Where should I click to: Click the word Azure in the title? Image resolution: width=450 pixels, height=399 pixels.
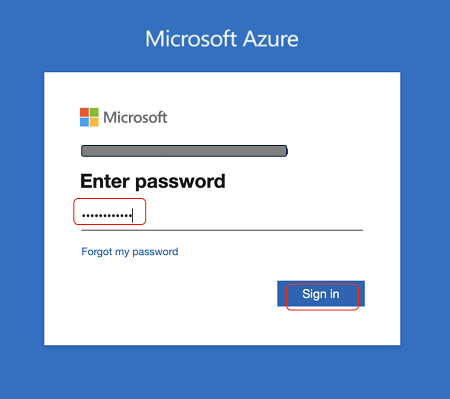click(x=270, y=39)
